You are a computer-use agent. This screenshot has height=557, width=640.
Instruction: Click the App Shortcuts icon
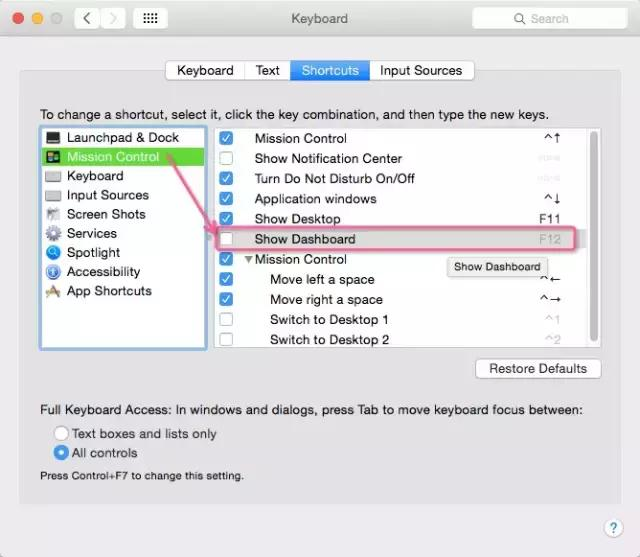53,291
